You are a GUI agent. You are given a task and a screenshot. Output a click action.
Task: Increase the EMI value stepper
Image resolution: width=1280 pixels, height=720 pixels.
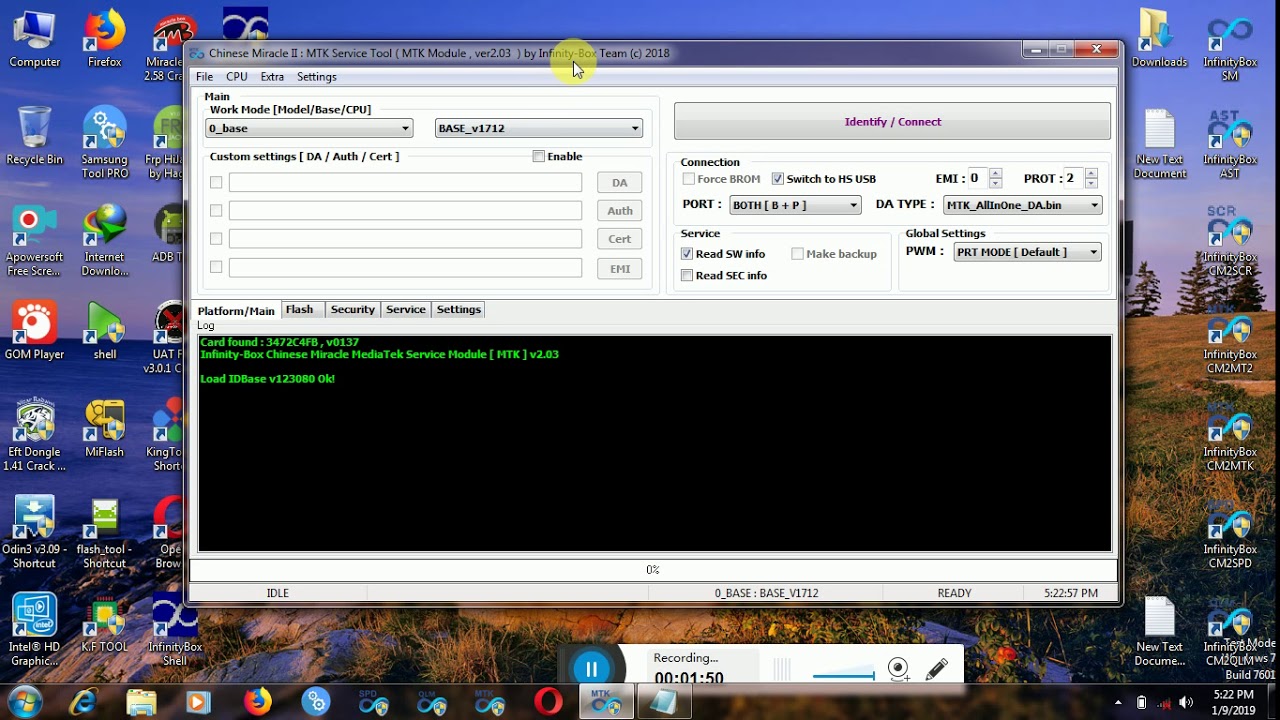click(x=995, y=173)
